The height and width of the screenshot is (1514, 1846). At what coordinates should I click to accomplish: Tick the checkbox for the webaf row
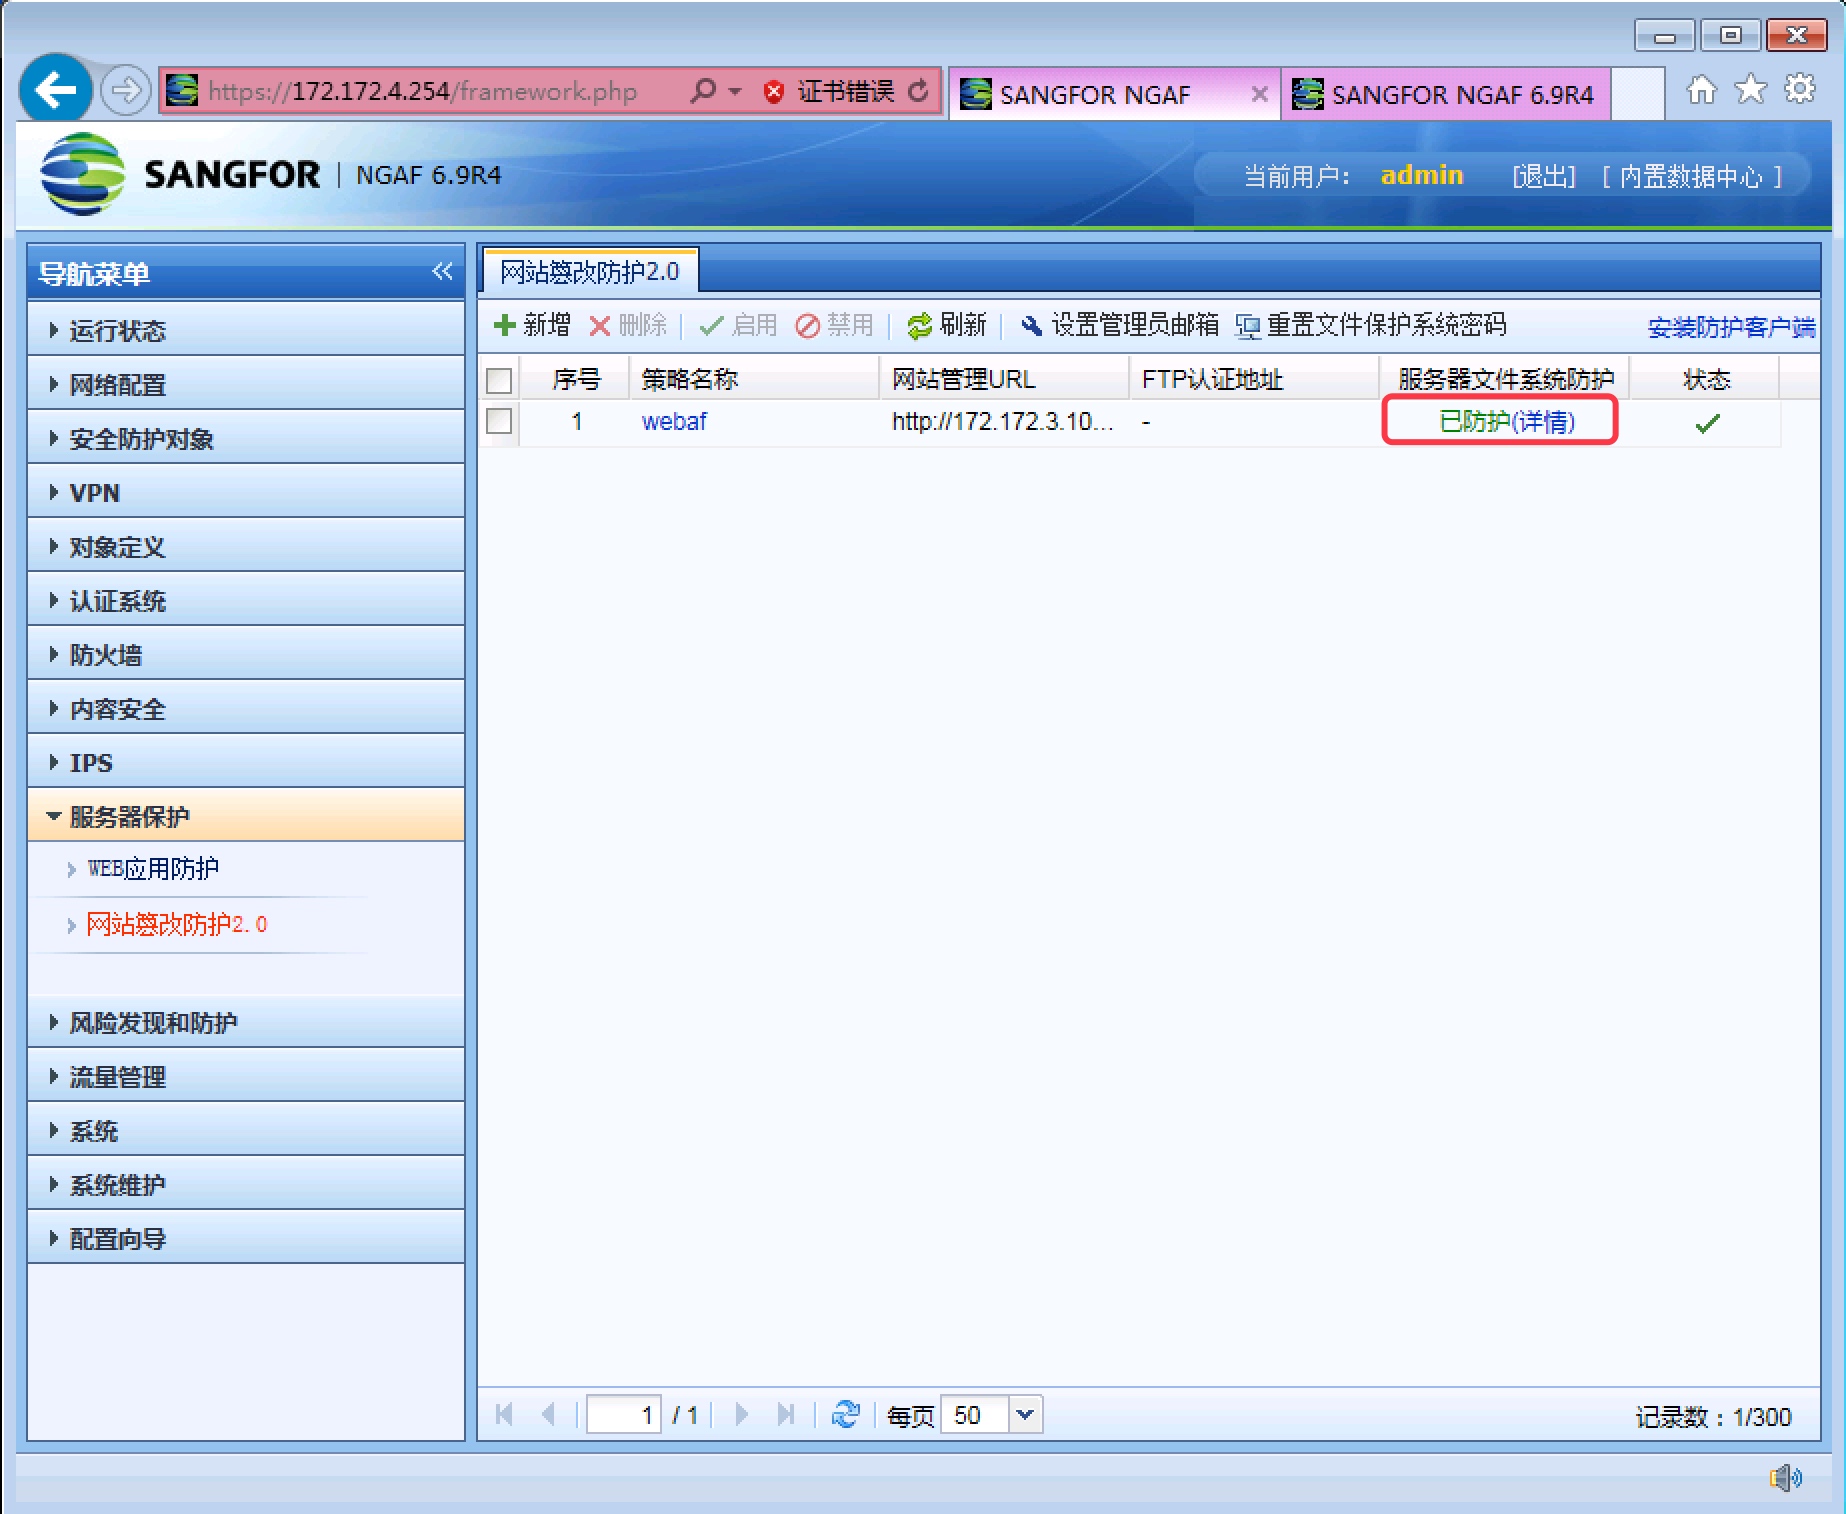pyautogui.click(x=499, y=421)
